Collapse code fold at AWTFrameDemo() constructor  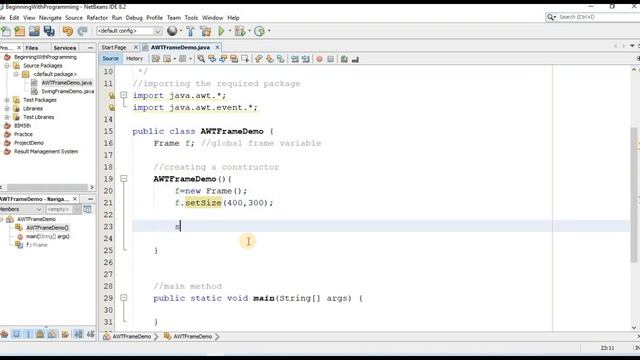[124, 179]
